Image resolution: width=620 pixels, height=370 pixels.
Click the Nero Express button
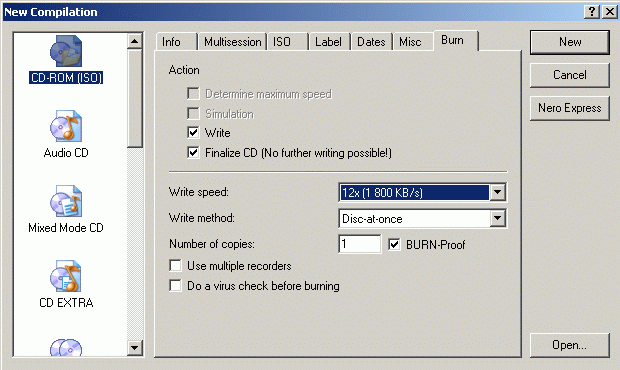(x=569, y=108)
